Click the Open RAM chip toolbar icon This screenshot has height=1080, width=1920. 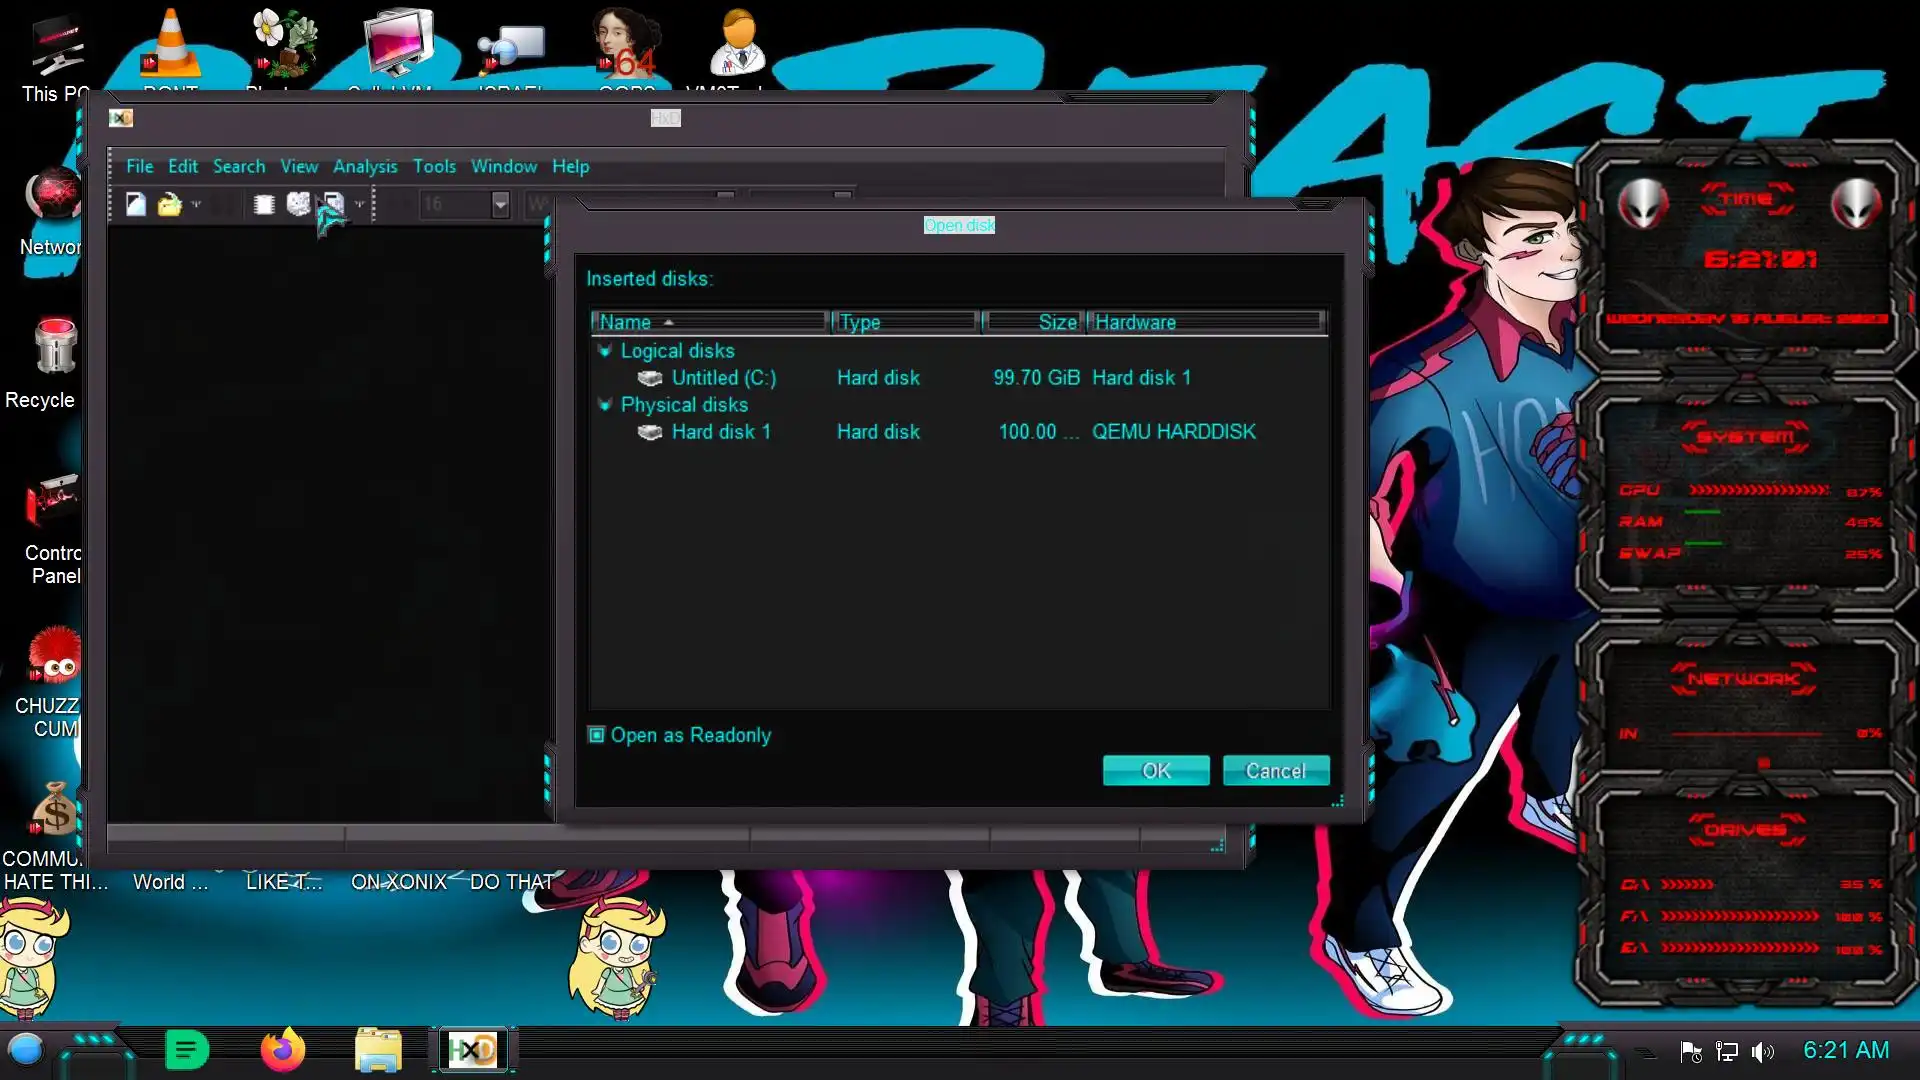tap(264, 205)
